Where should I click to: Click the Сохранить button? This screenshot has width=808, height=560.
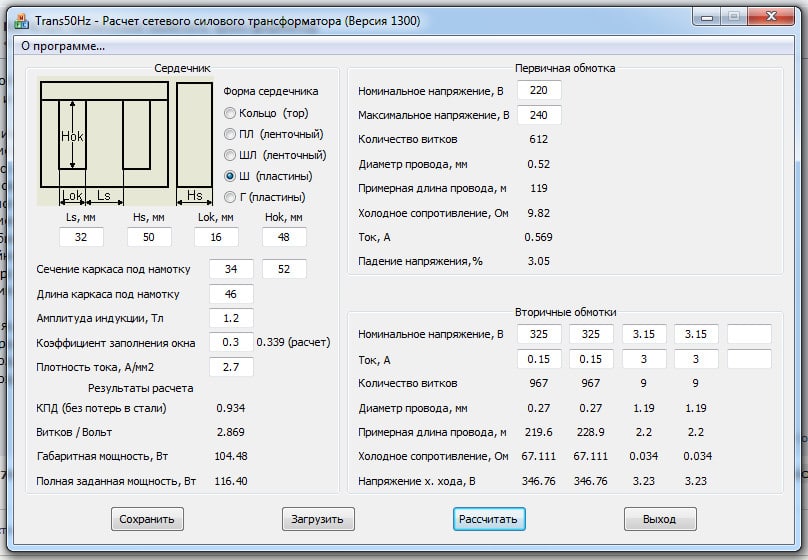(x=147, y=519)
